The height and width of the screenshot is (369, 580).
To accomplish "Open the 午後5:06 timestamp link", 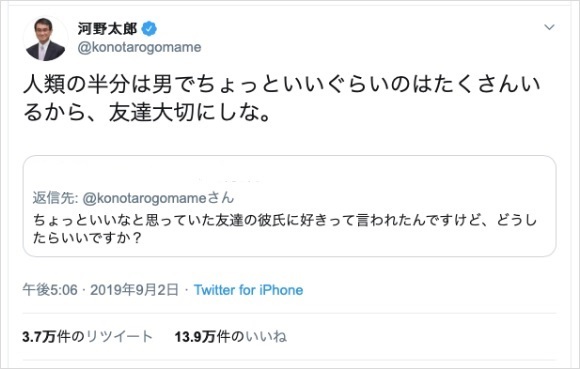I will pos(50,290).
